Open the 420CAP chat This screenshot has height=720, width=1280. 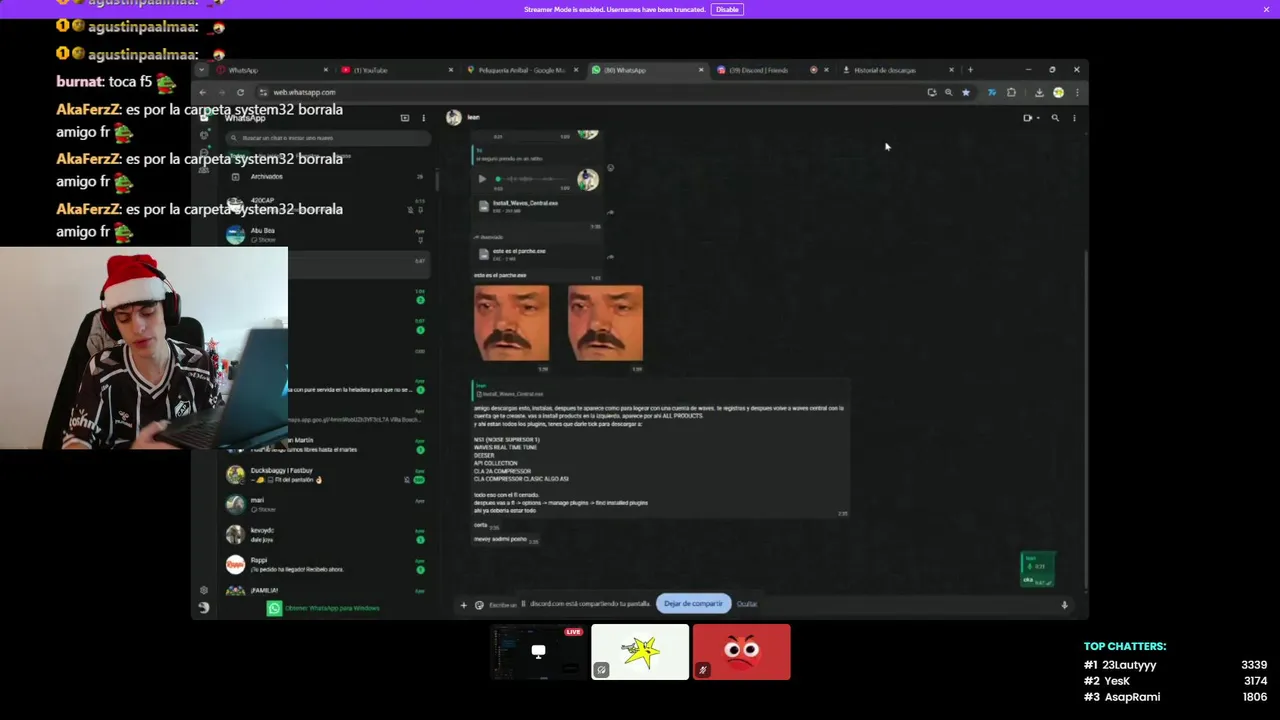(x=327, y=205)
